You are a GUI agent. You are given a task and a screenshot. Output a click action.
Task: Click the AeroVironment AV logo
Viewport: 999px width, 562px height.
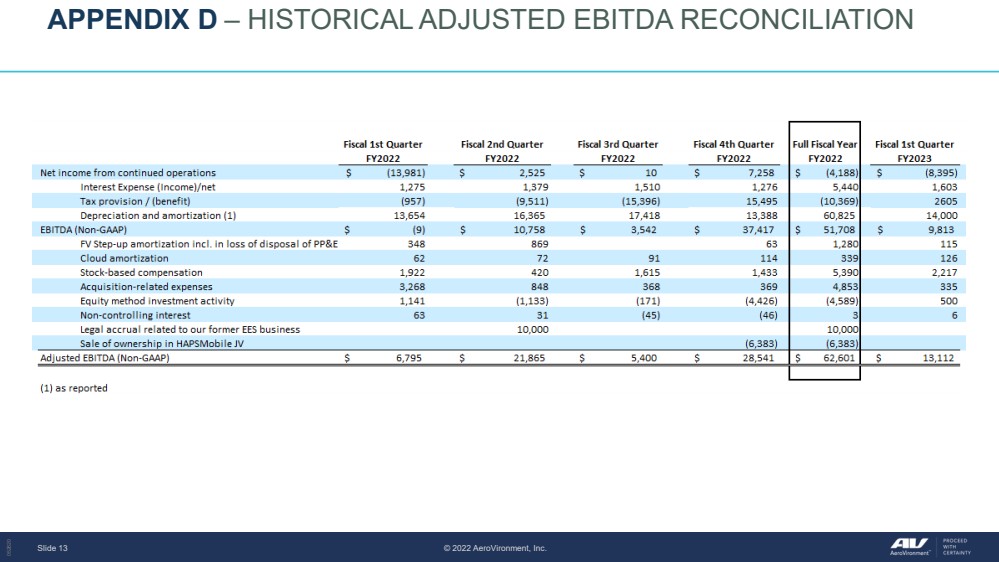pyautogui.click(x=910, y=545)
